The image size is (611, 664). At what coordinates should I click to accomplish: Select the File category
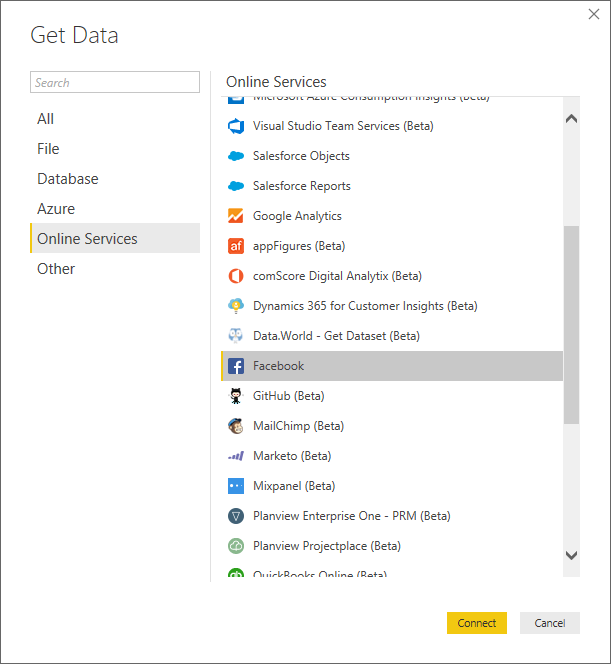[115, 149]
